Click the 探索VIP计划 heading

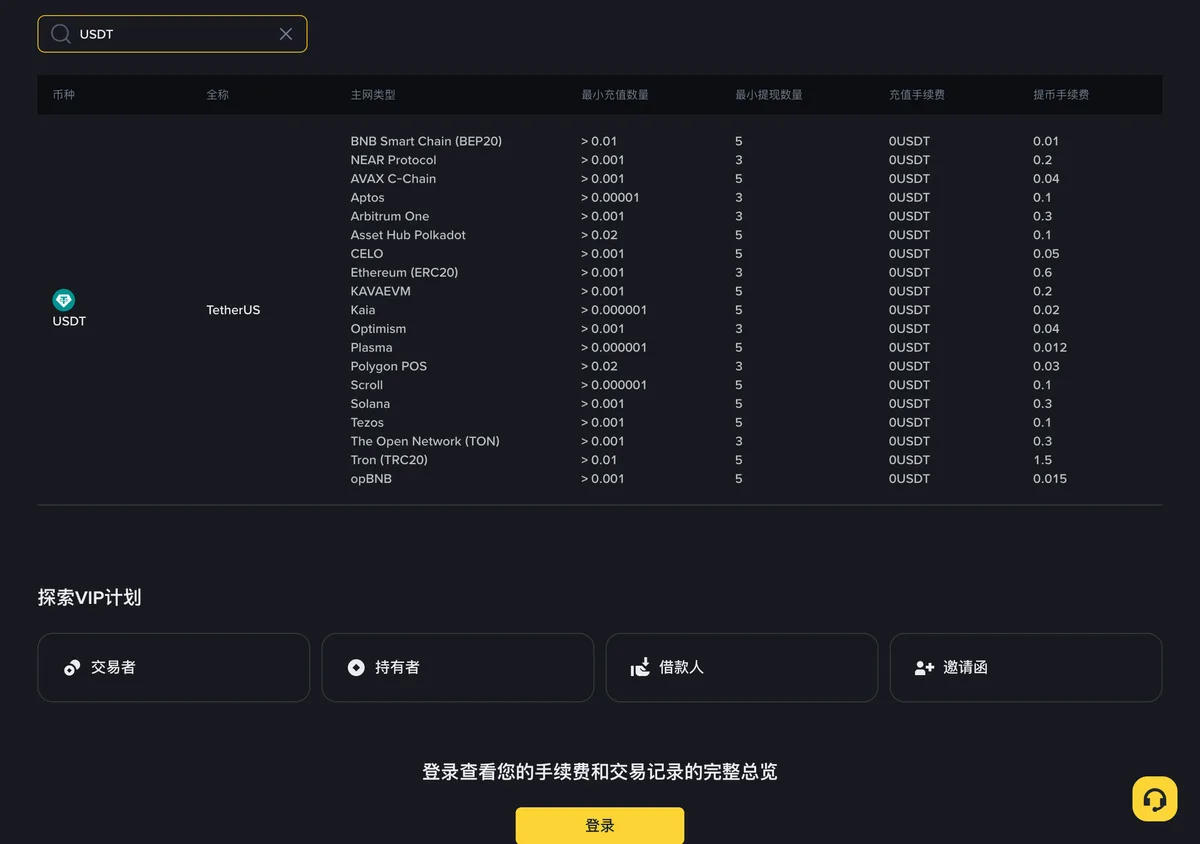(89, 598)
